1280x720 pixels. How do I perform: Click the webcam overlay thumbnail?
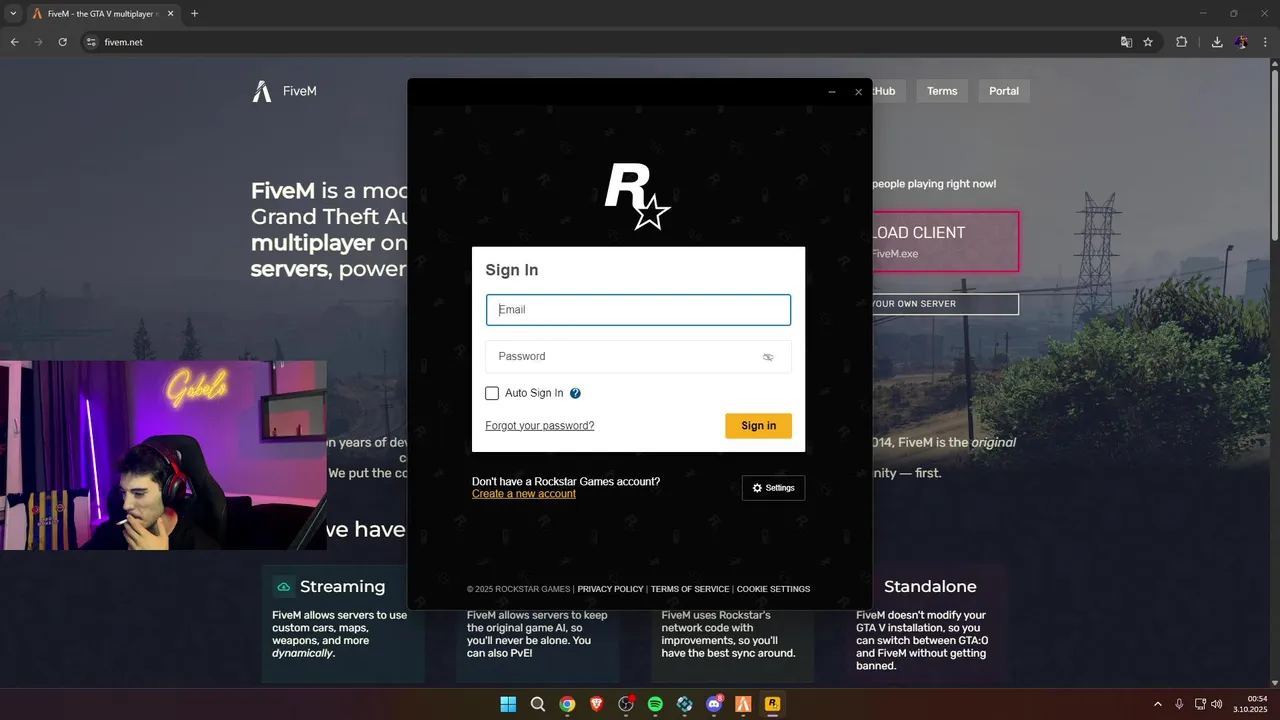click(163, 455)
